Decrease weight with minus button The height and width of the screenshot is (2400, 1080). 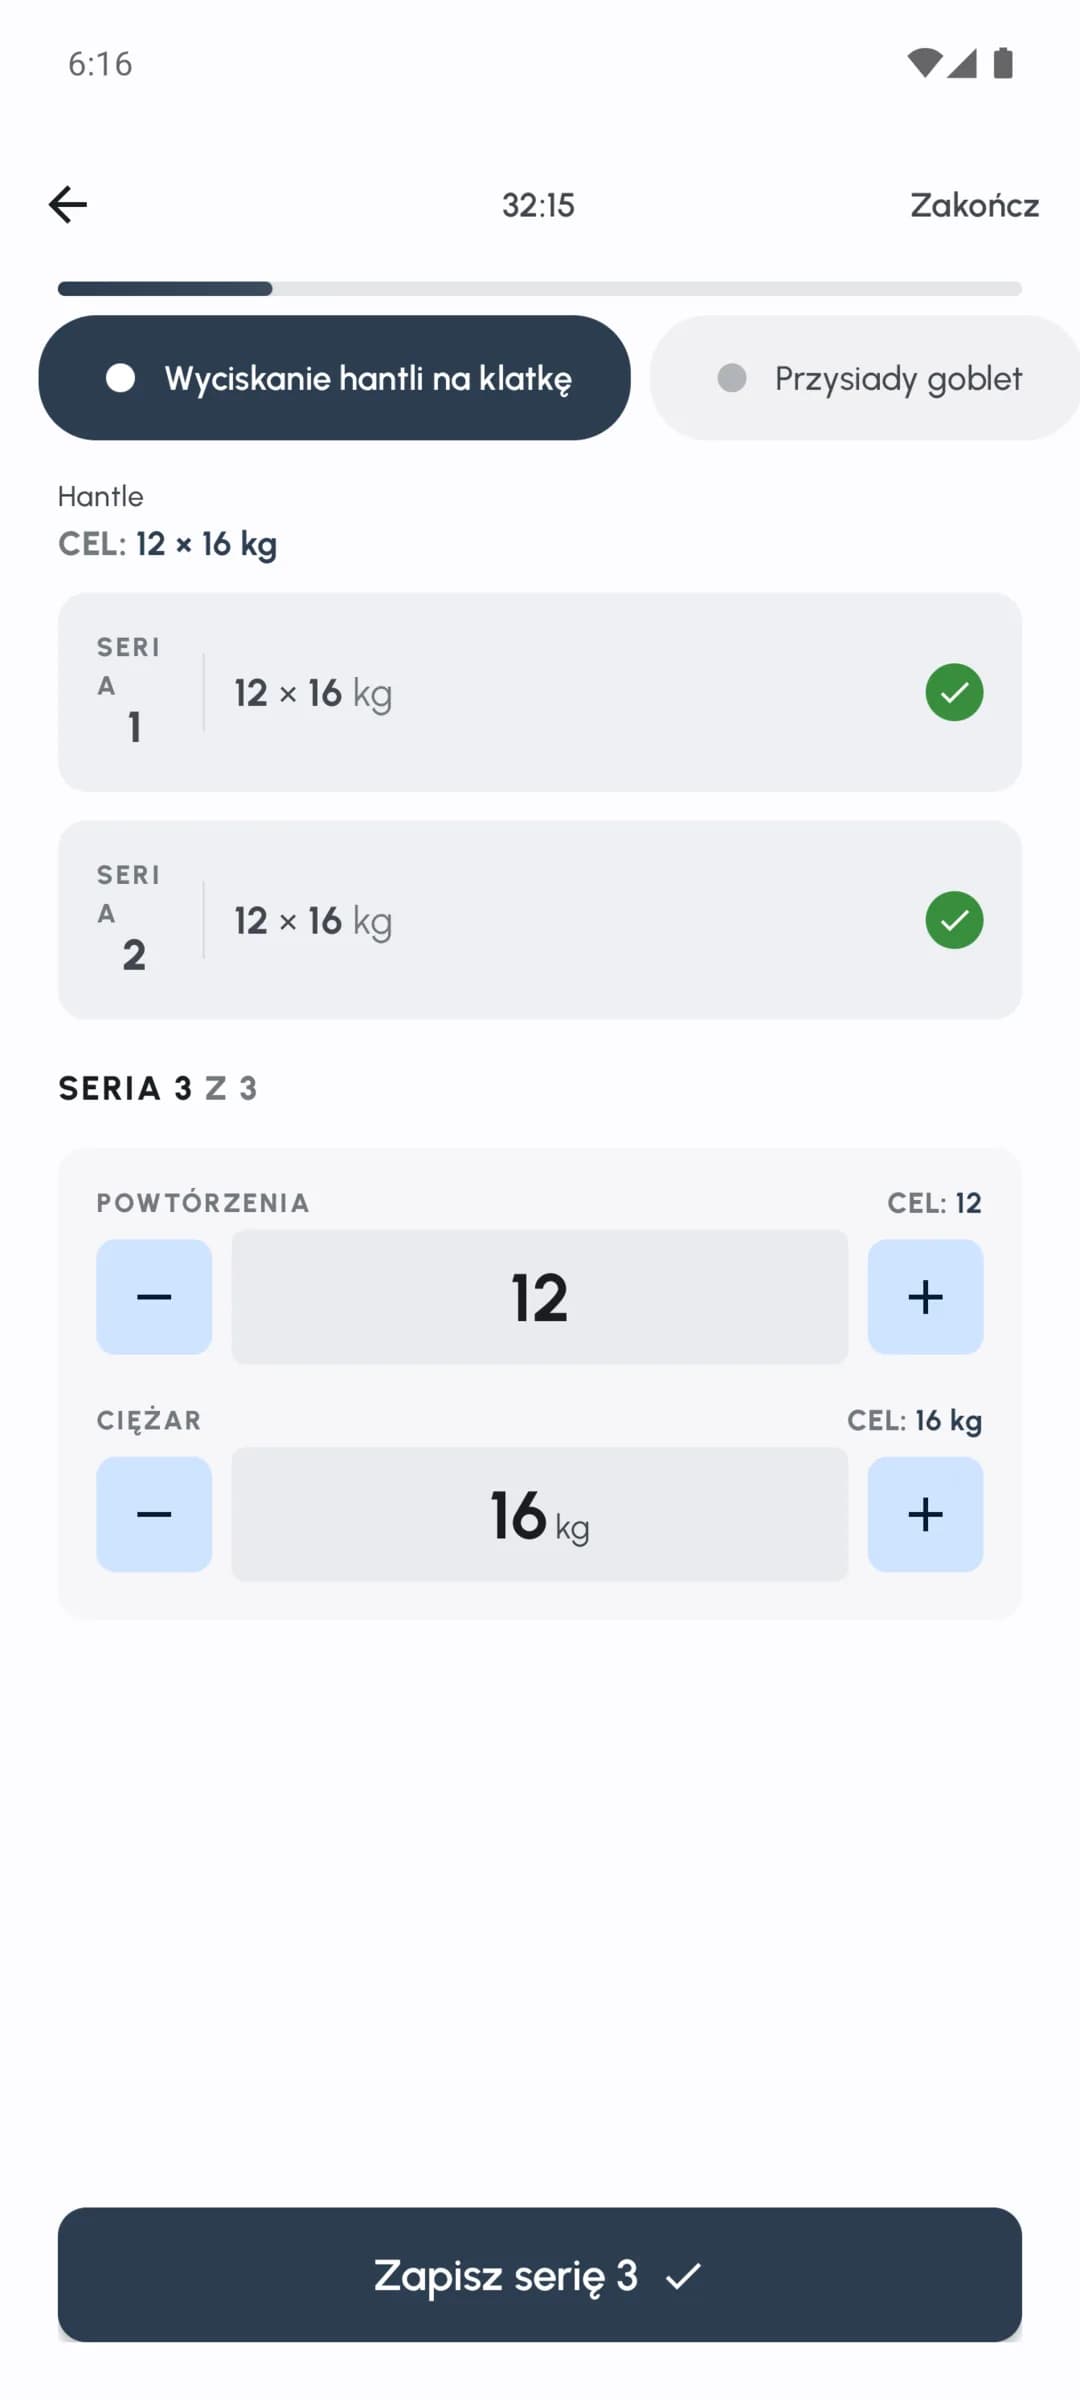154,1514
